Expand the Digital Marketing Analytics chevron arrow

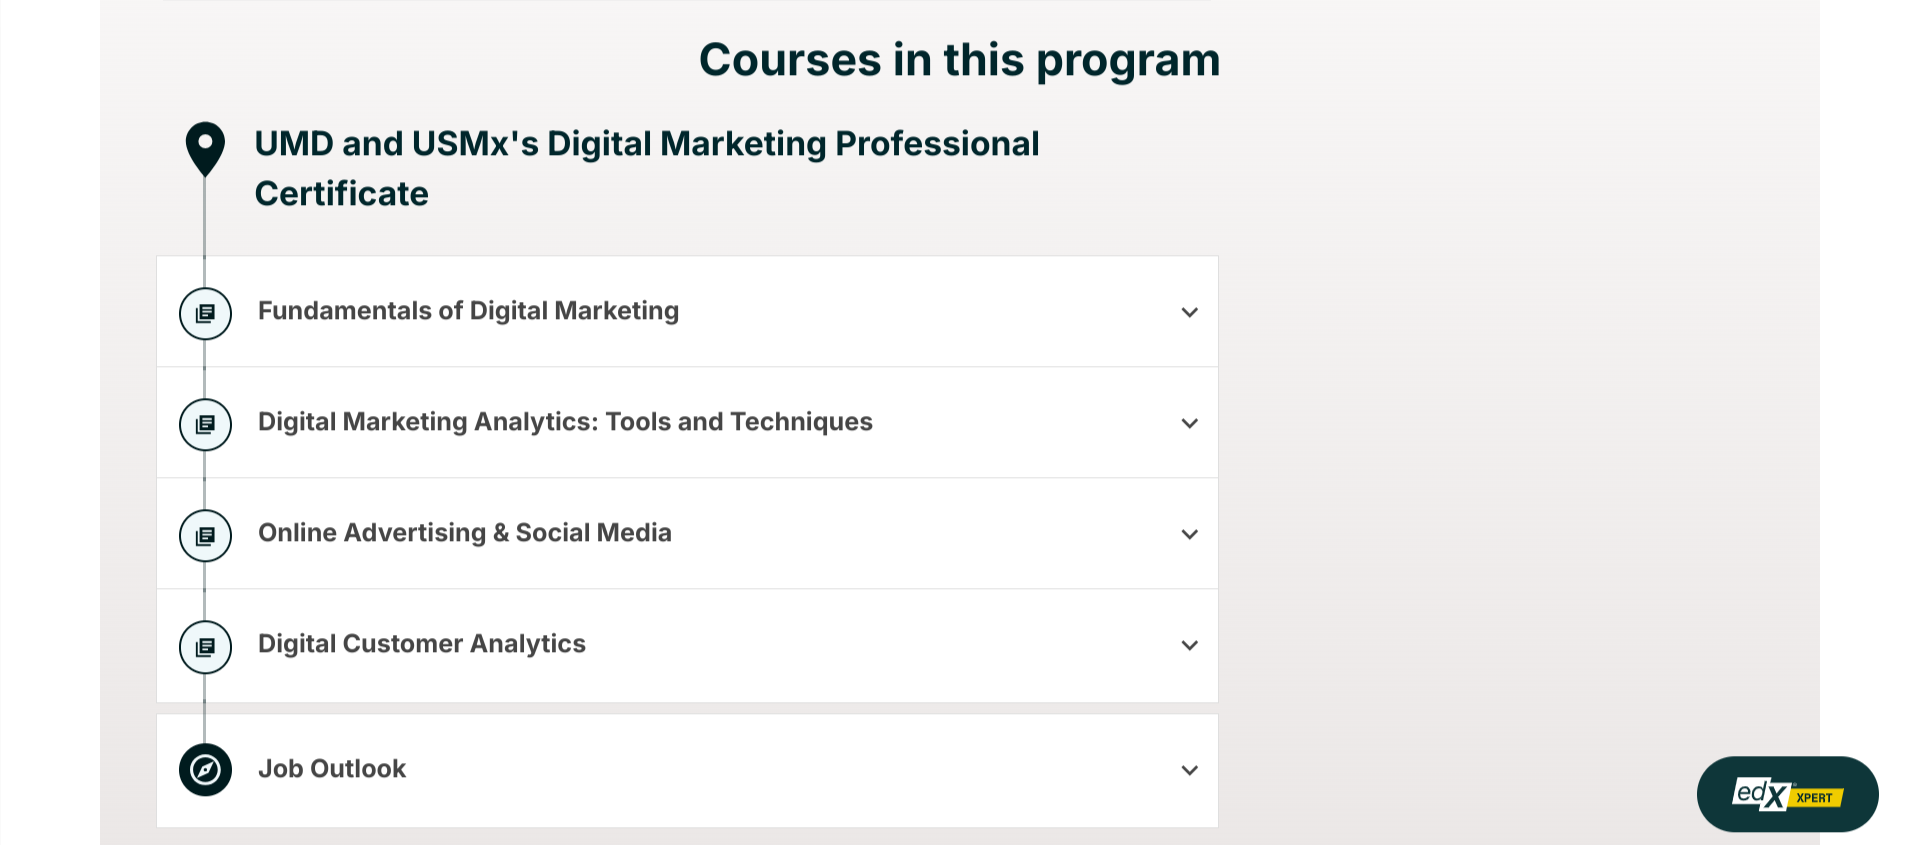[x=1189, y=423]
